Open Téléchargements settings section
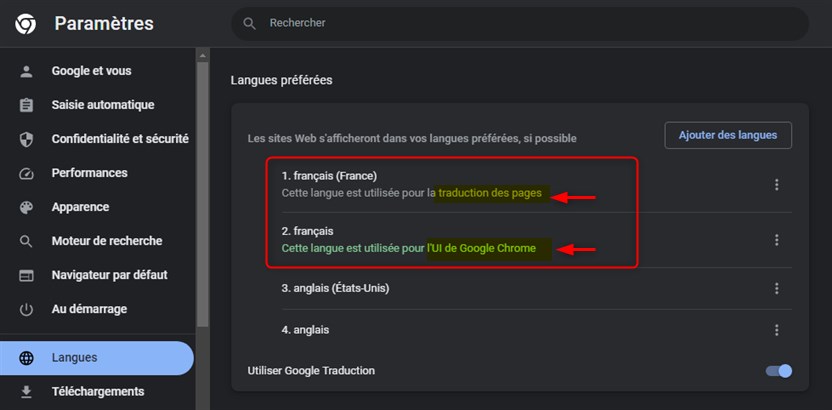 tap(97, 392)
